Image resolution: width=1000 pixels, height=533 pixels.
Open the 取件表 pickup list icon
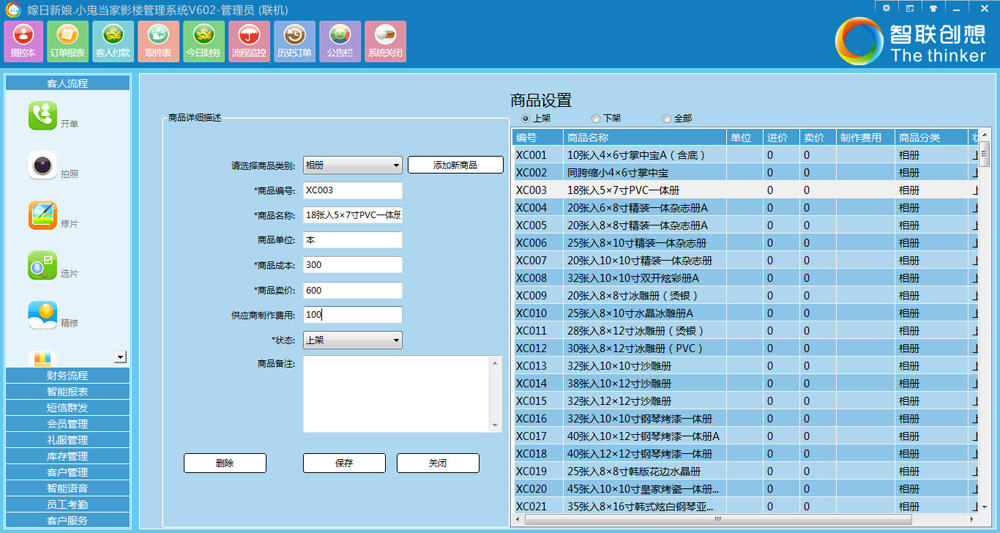(x=158, y=41)
